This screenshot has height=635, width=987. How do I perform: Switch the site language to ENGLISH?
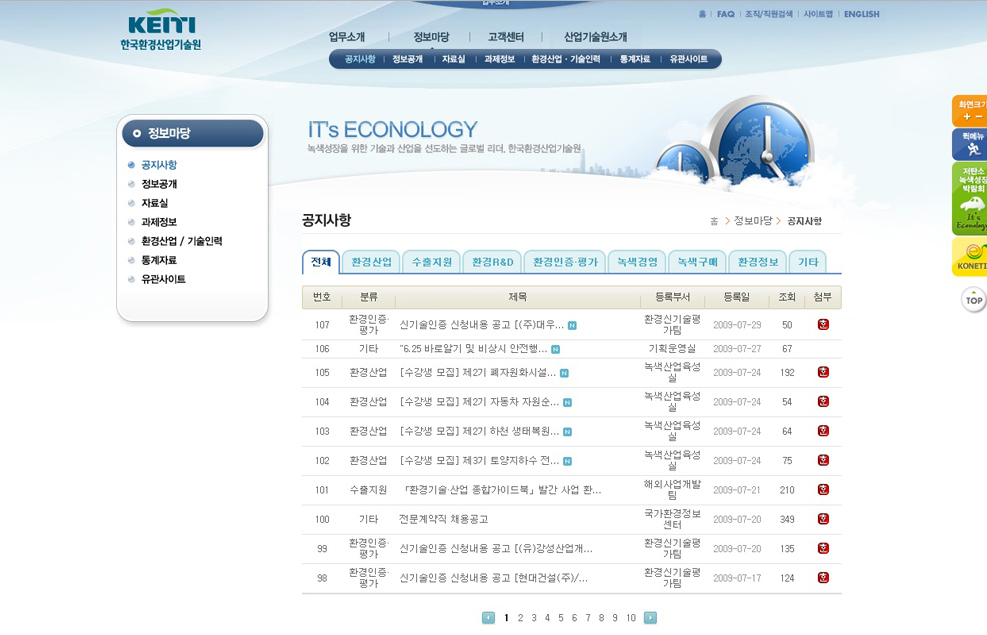pos(861,14)
